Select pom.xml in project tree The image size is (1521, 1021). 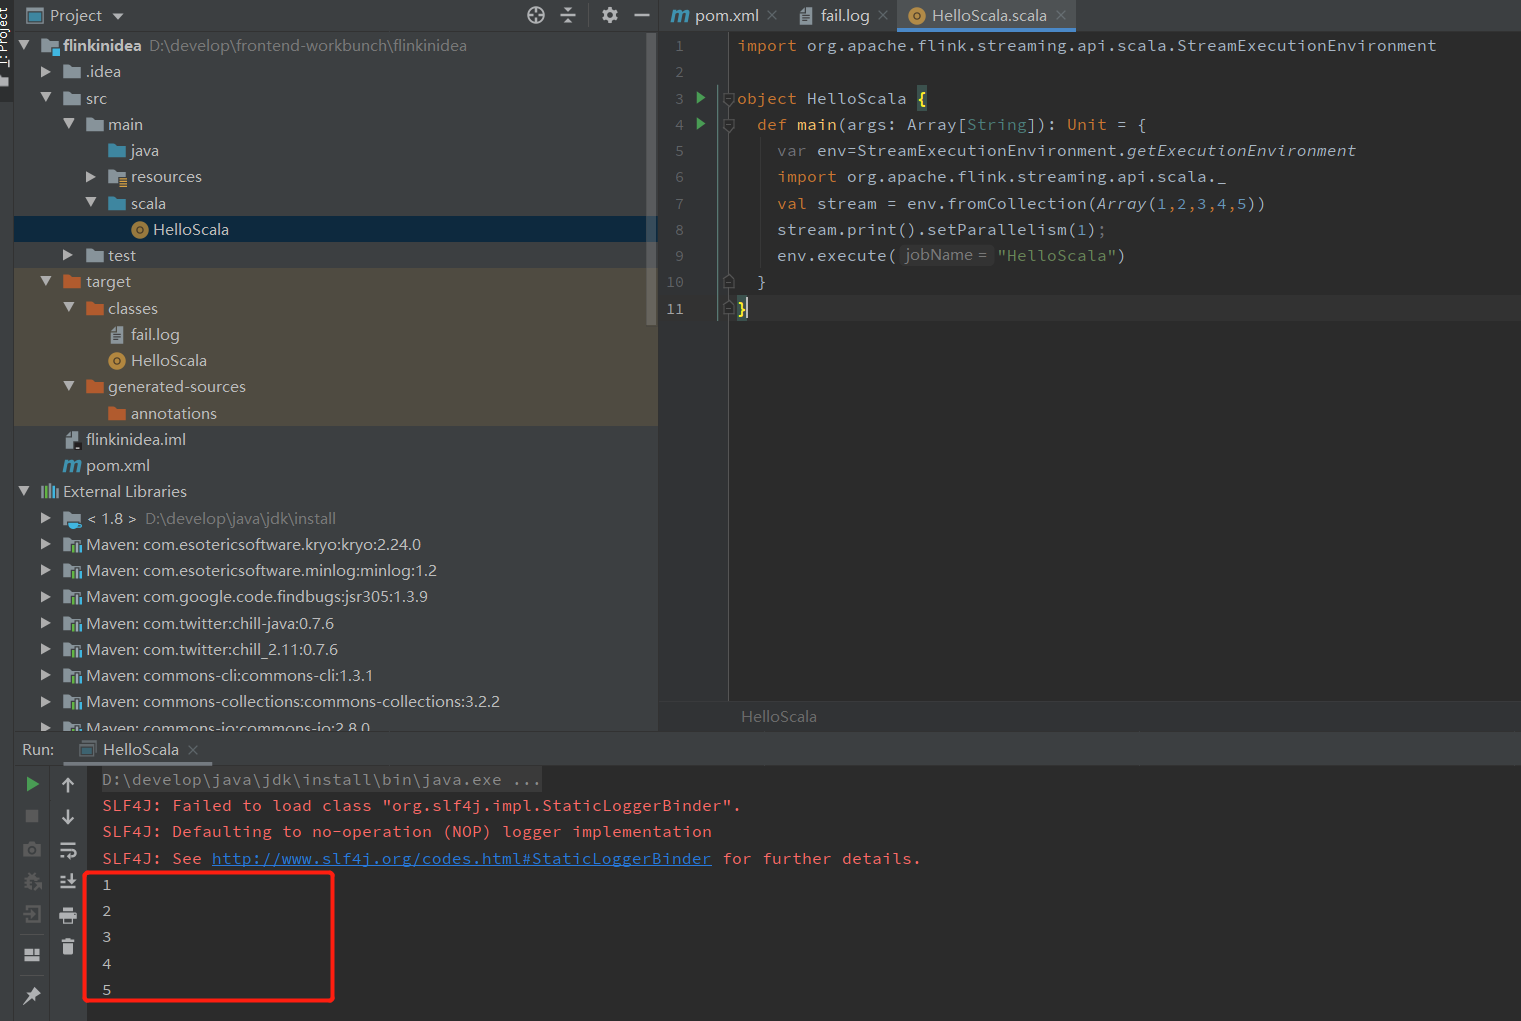point(335,466)
